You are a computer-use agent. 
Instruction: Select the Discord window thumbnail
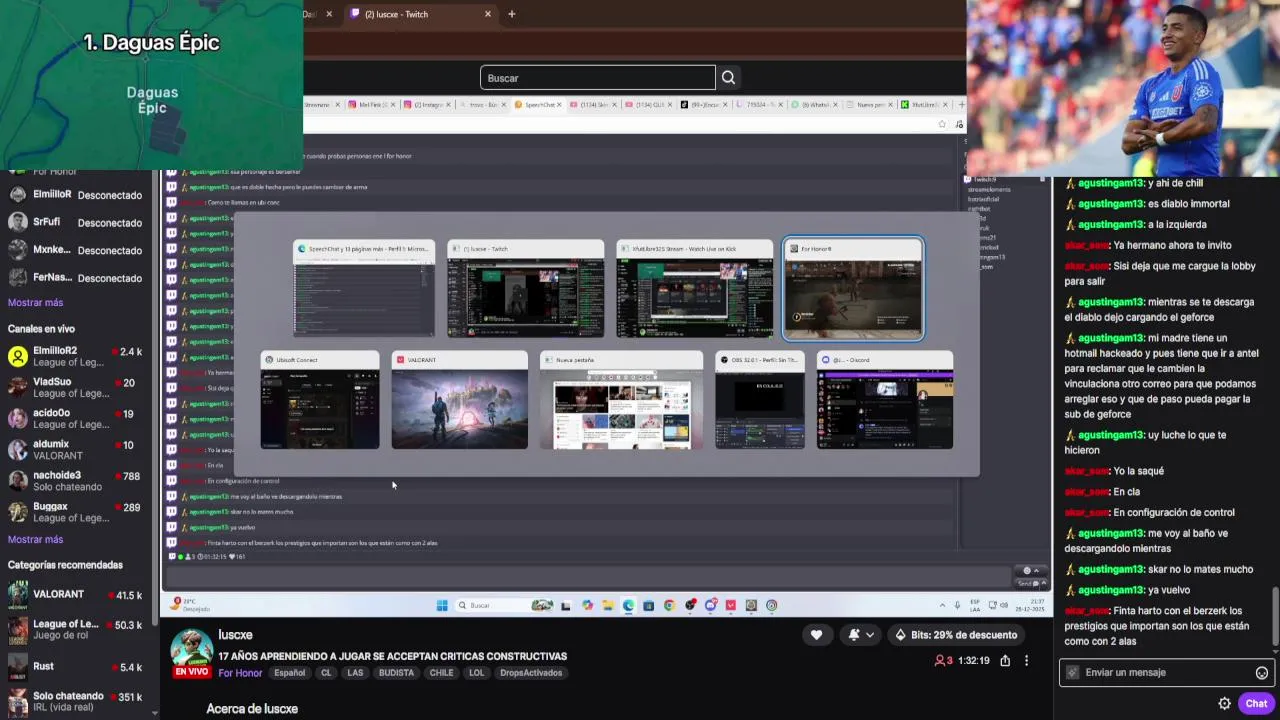coord(885,400)
